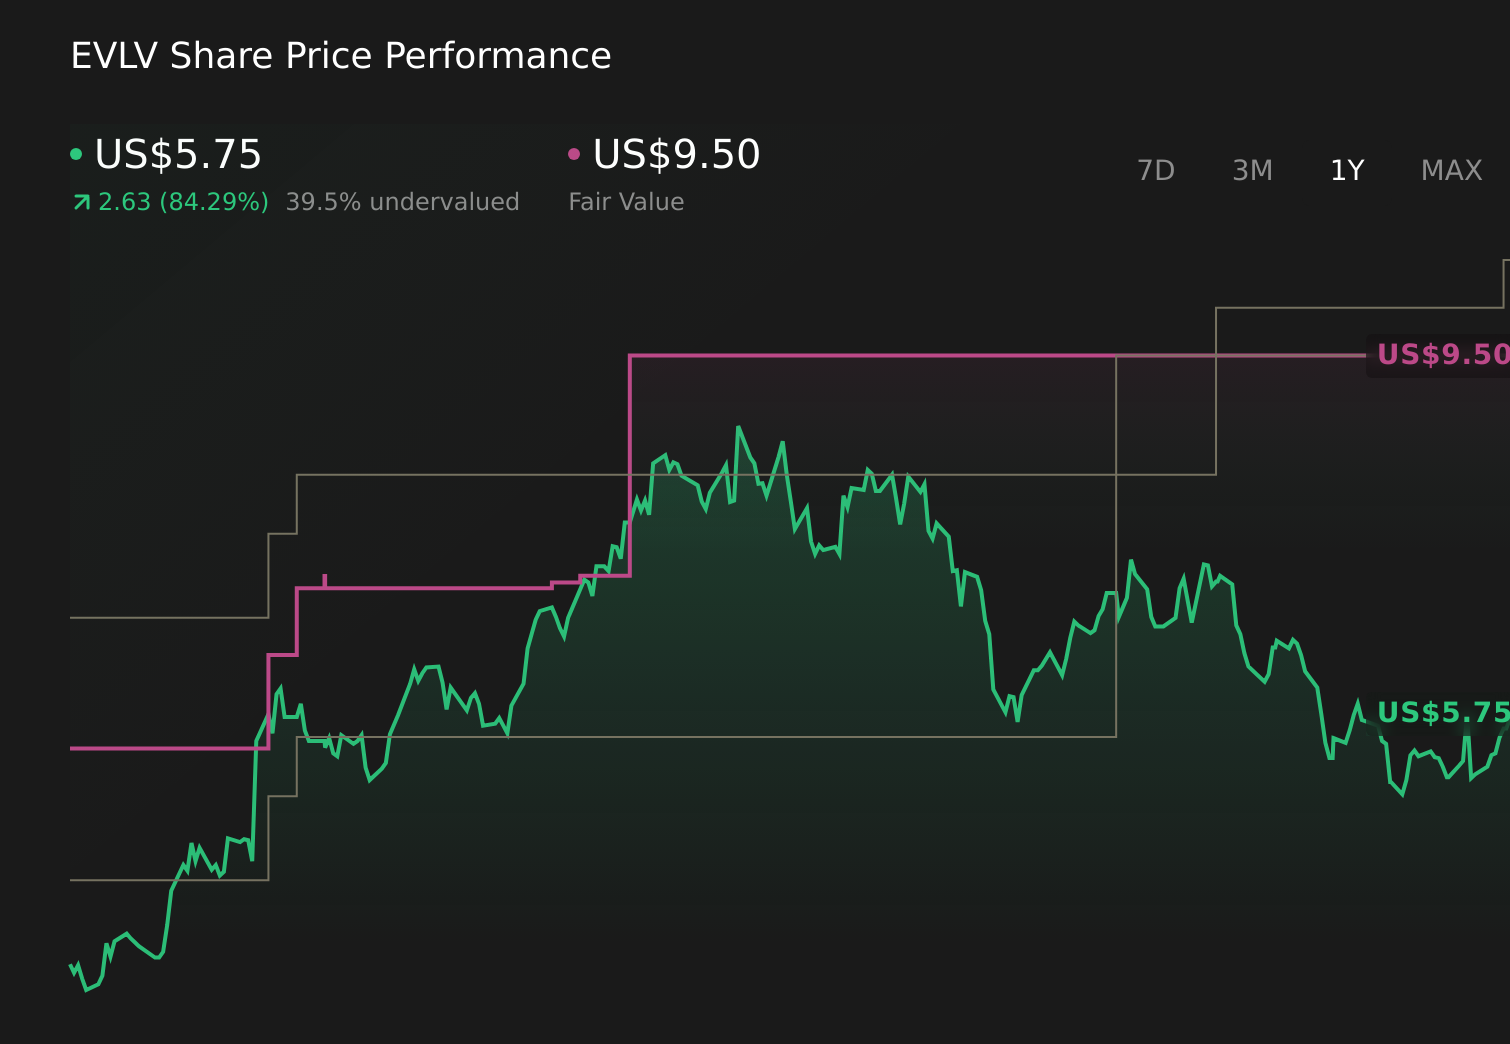Open the MAX historical view

coord(1450,170)
